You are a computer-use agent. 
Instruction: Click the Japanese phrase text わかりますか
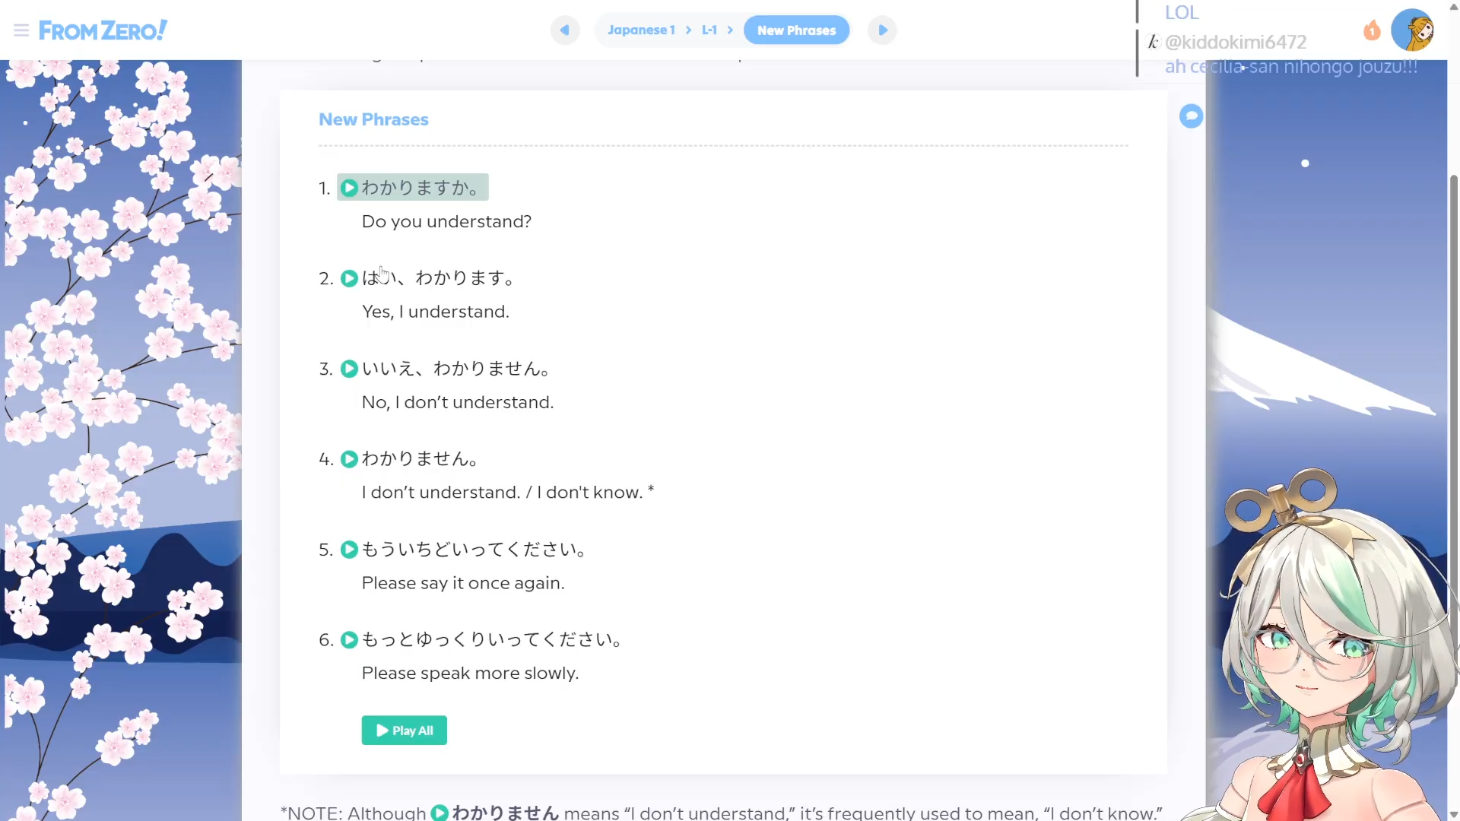pyautogui.click(x=420, y=188)
